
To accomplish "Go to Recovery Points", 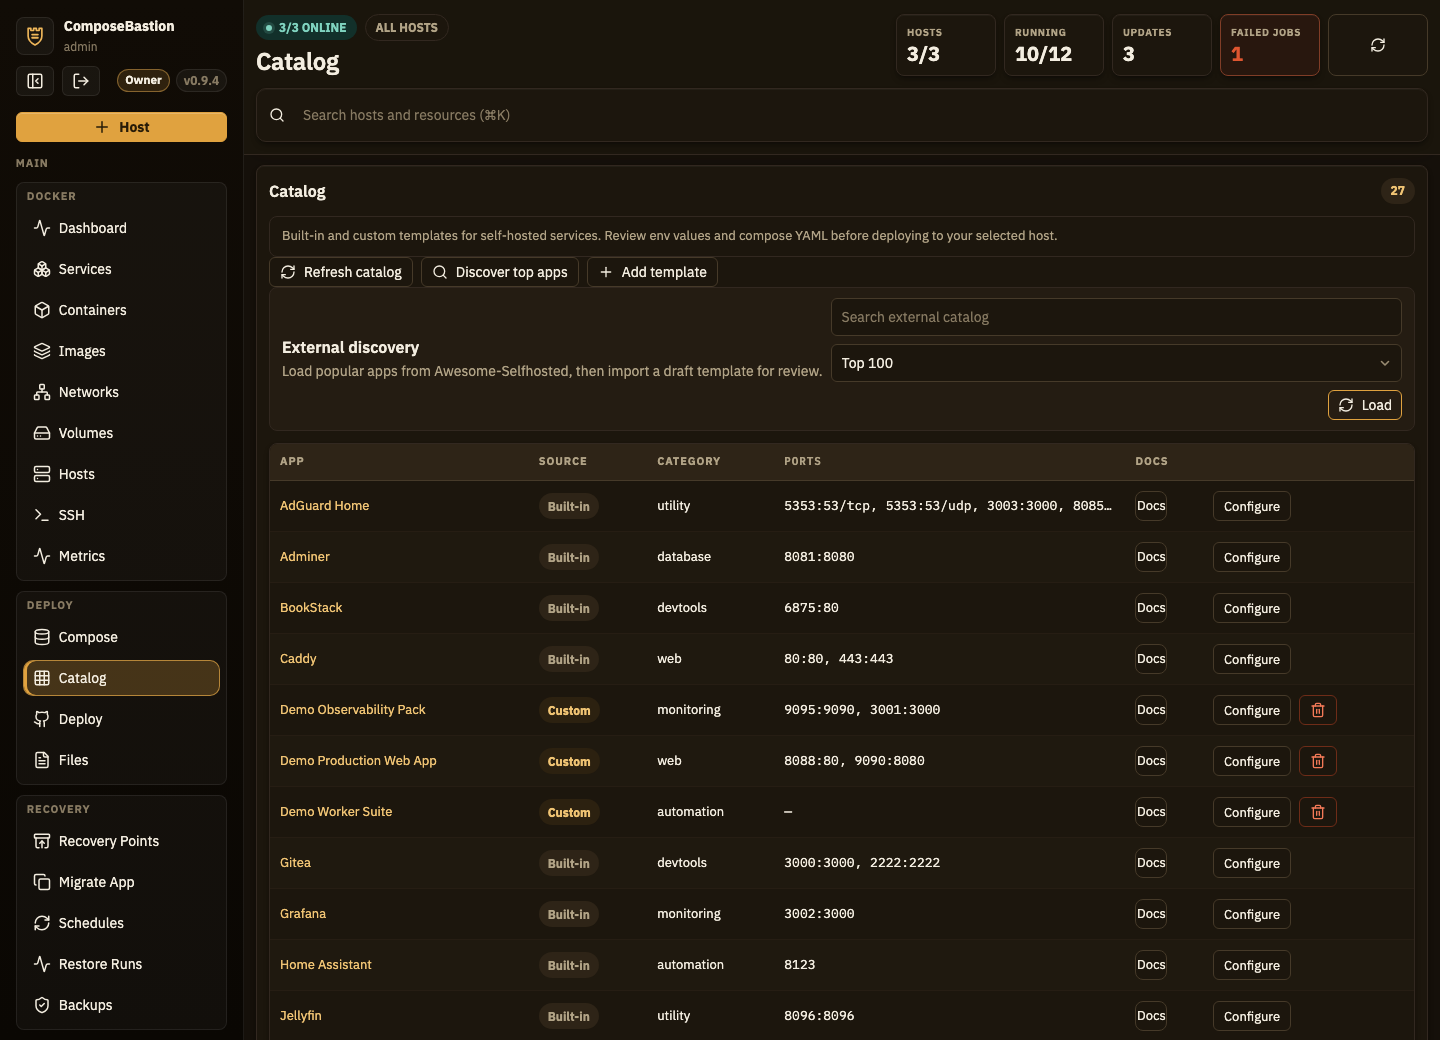I will tap(121, 841).
